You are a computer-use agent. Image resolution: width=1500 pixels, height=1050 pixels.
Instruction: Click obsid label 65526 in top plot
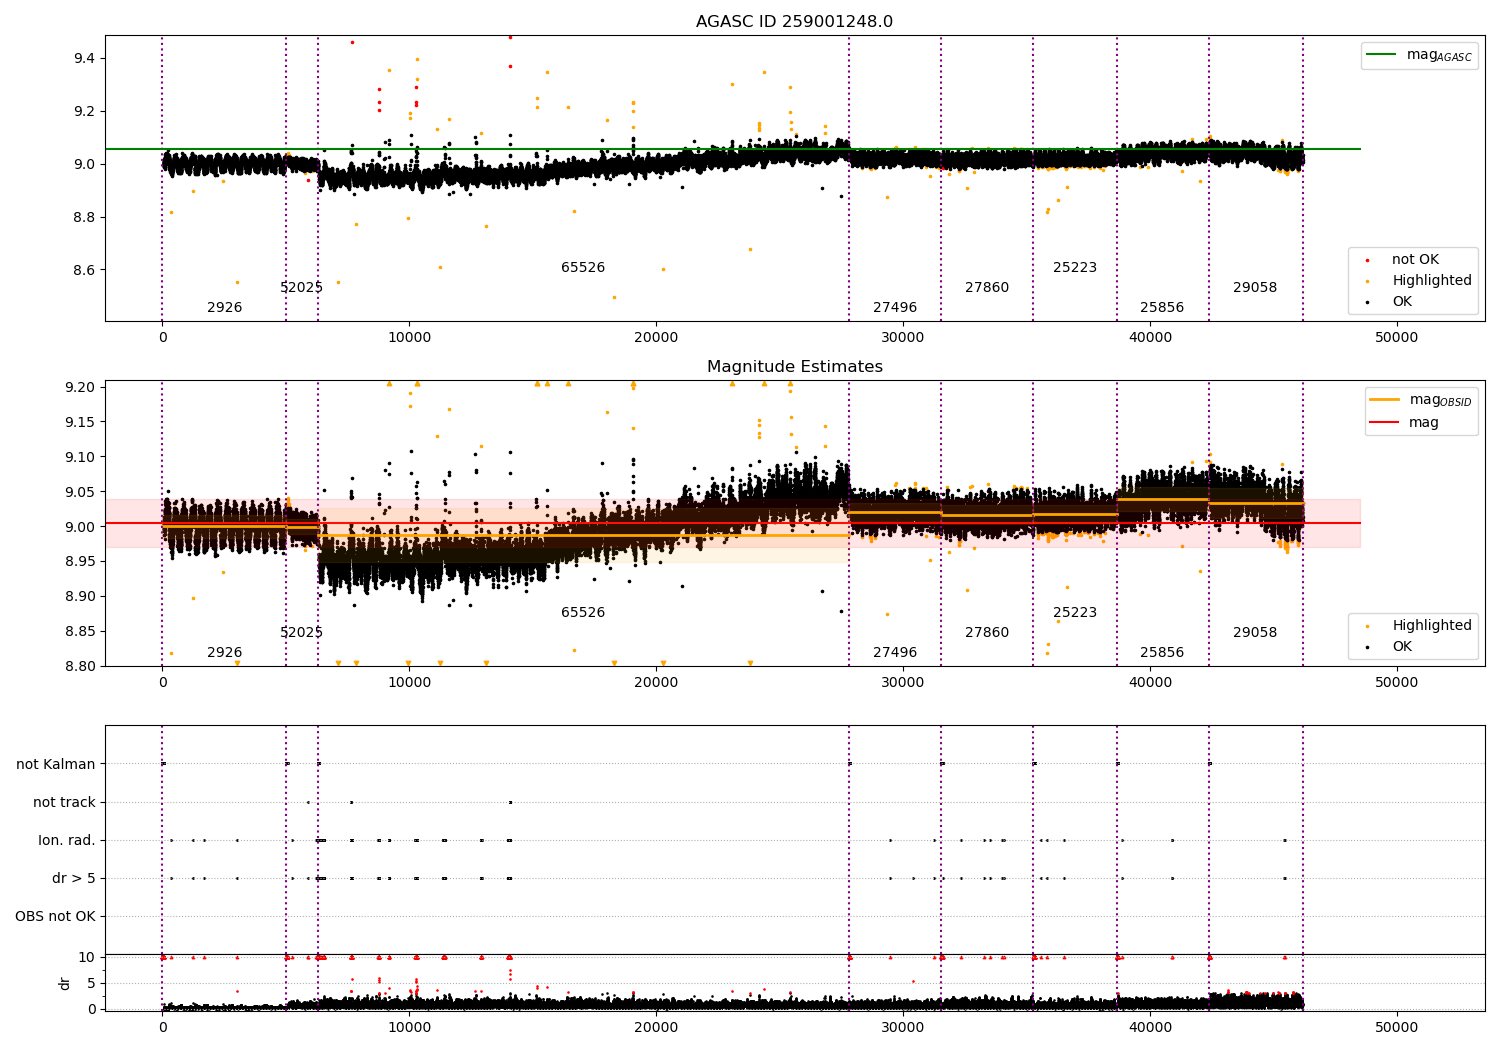coord(583,268)
